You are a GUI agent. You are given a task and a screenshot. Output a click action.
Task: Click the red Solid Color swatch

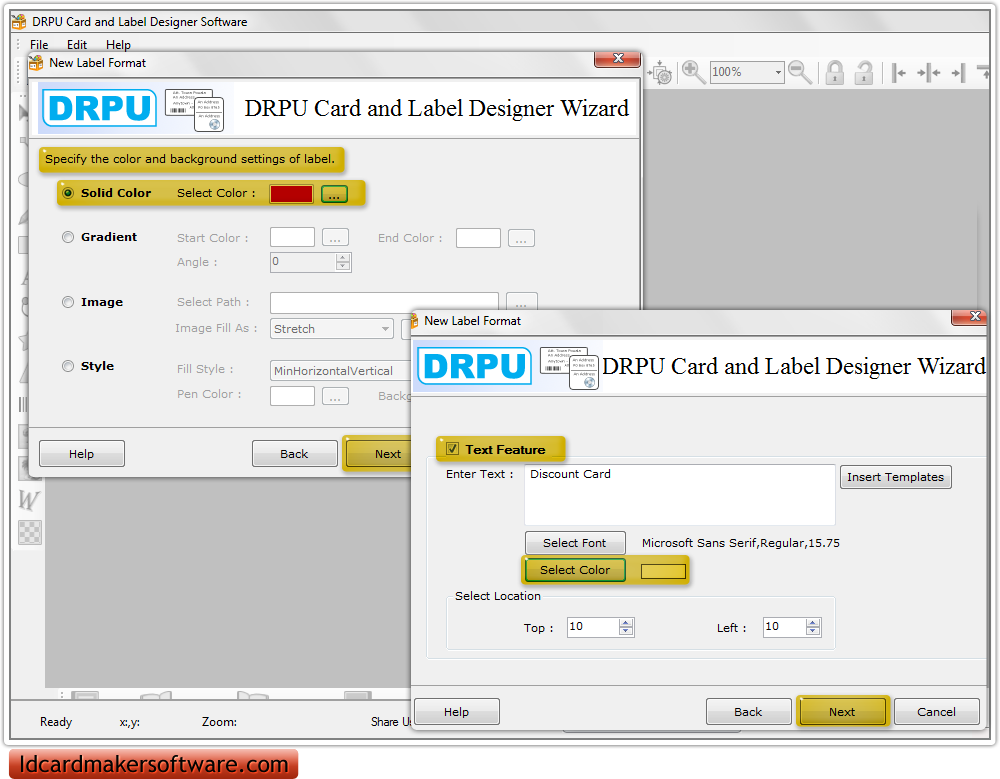tap(290, 193)
